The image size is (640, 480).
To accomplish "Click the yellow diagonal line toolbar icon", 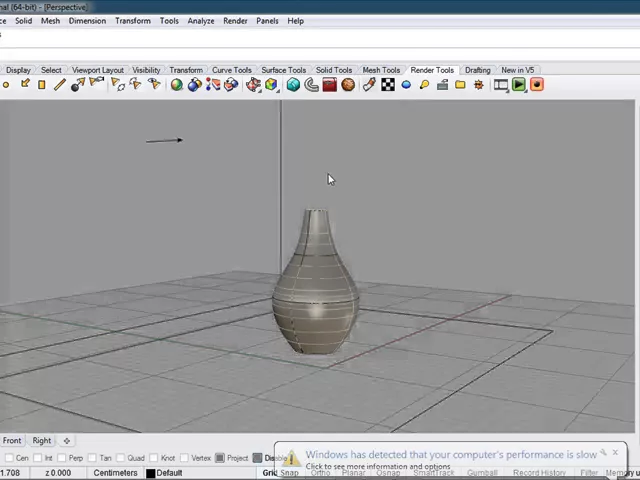I will point(60,85).
